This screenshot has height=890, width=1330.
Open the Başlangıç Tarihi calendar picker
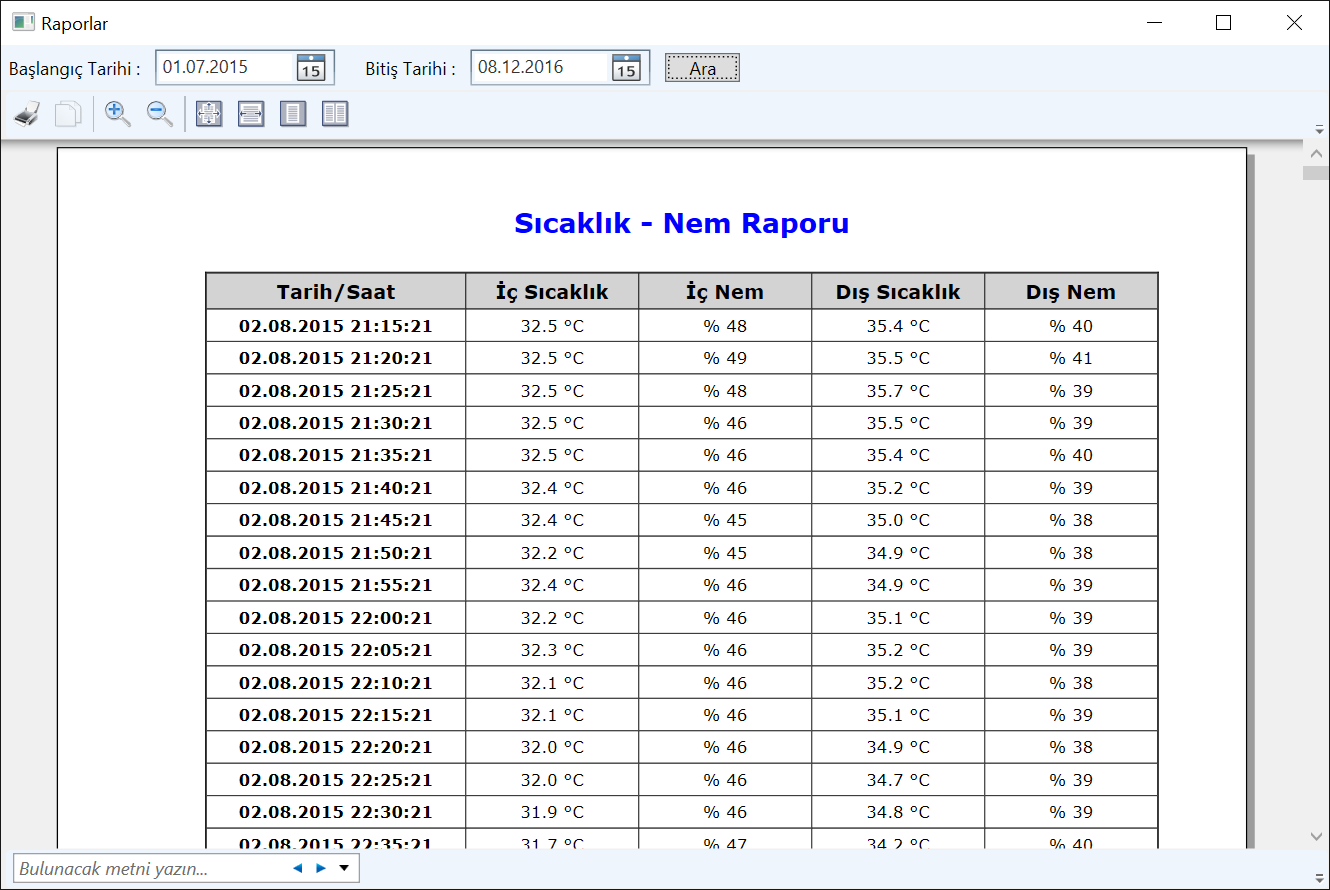pyautogui.click(x=311, y=68)
